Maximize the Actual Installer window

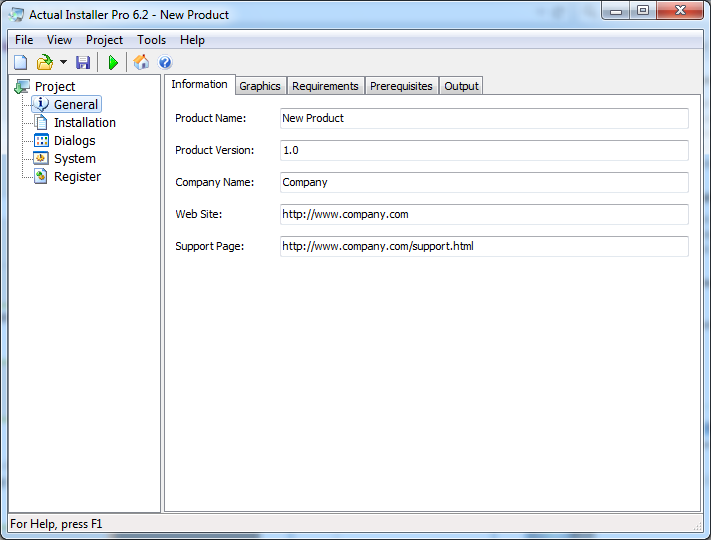[x=643, y=11]
